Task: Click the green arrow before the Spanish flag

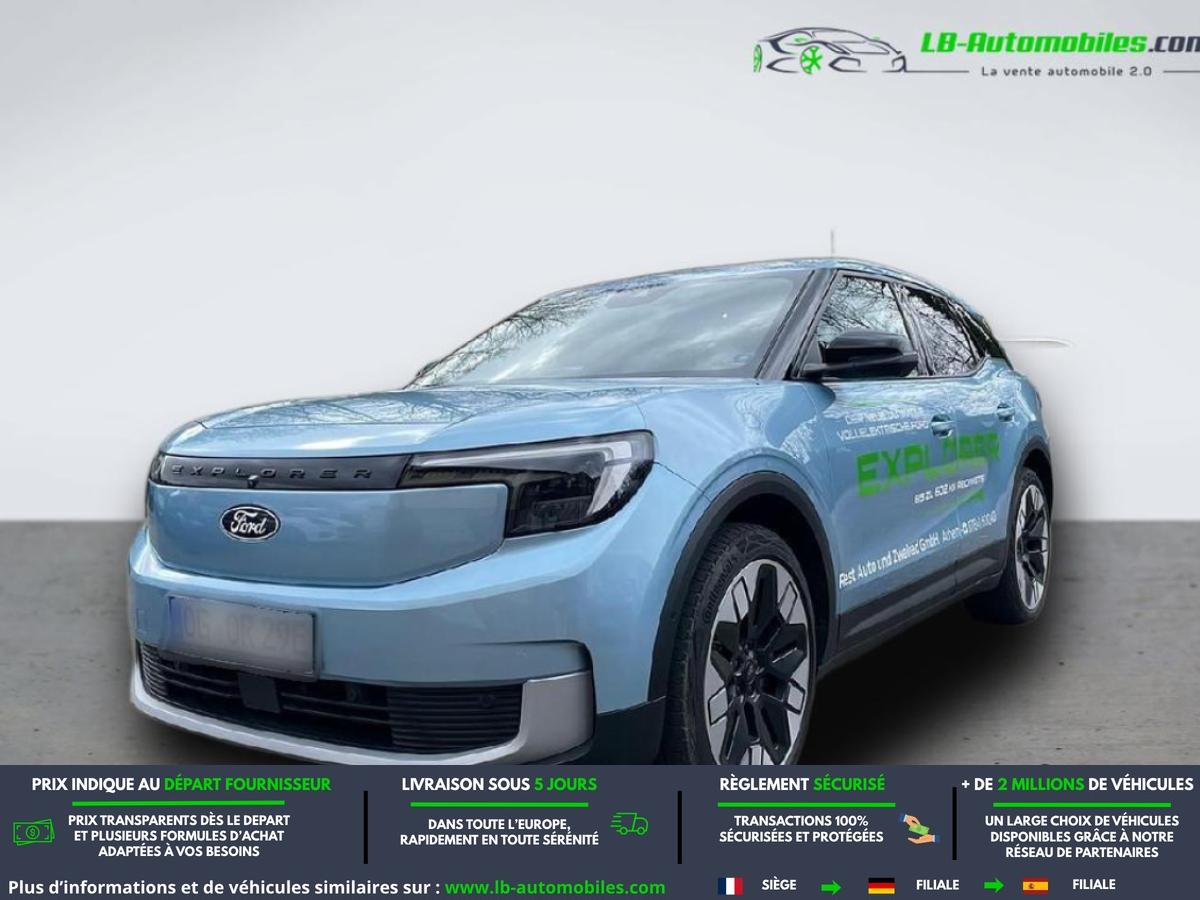Action: [993, 886]
